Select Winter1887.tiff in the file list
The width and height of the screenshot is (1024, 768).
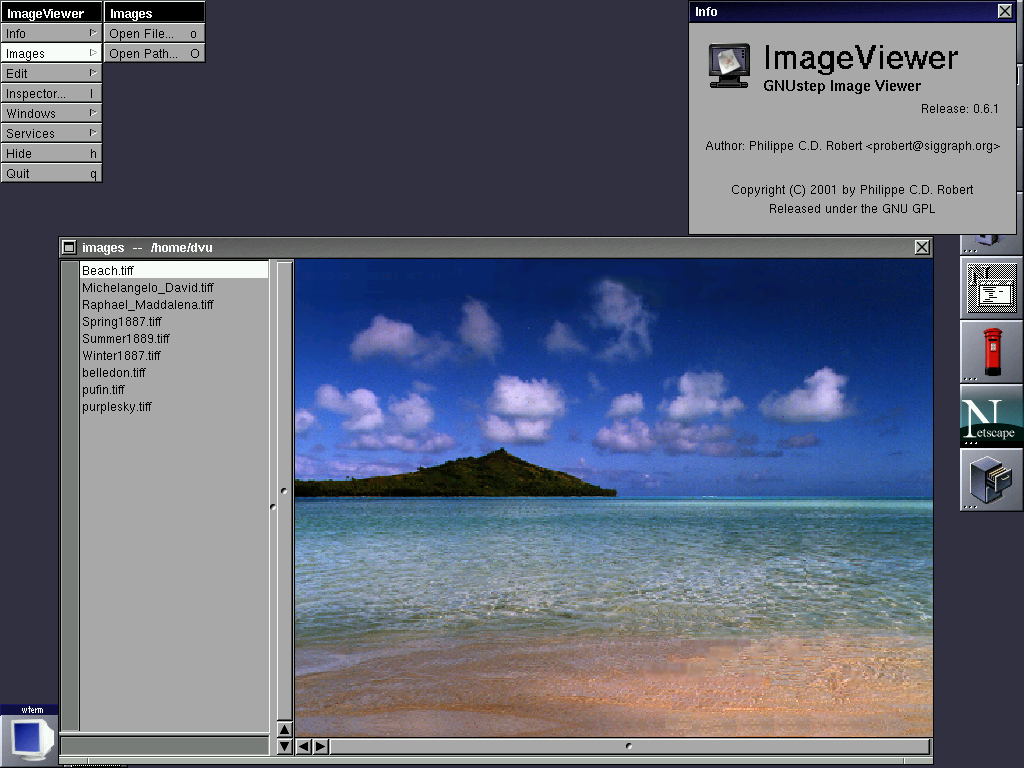pyautogui.click(x=121, y=355)
